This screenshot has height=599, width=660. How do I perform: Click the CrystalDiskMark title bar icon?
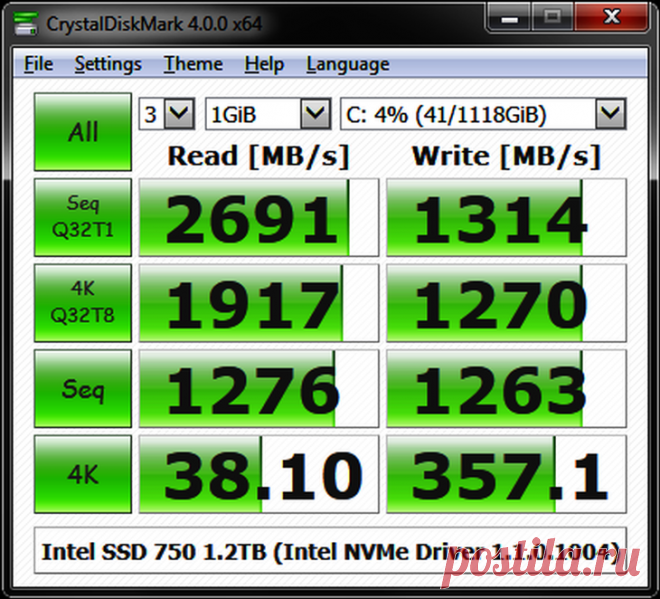pyautogui.click(x=25, y=24)
